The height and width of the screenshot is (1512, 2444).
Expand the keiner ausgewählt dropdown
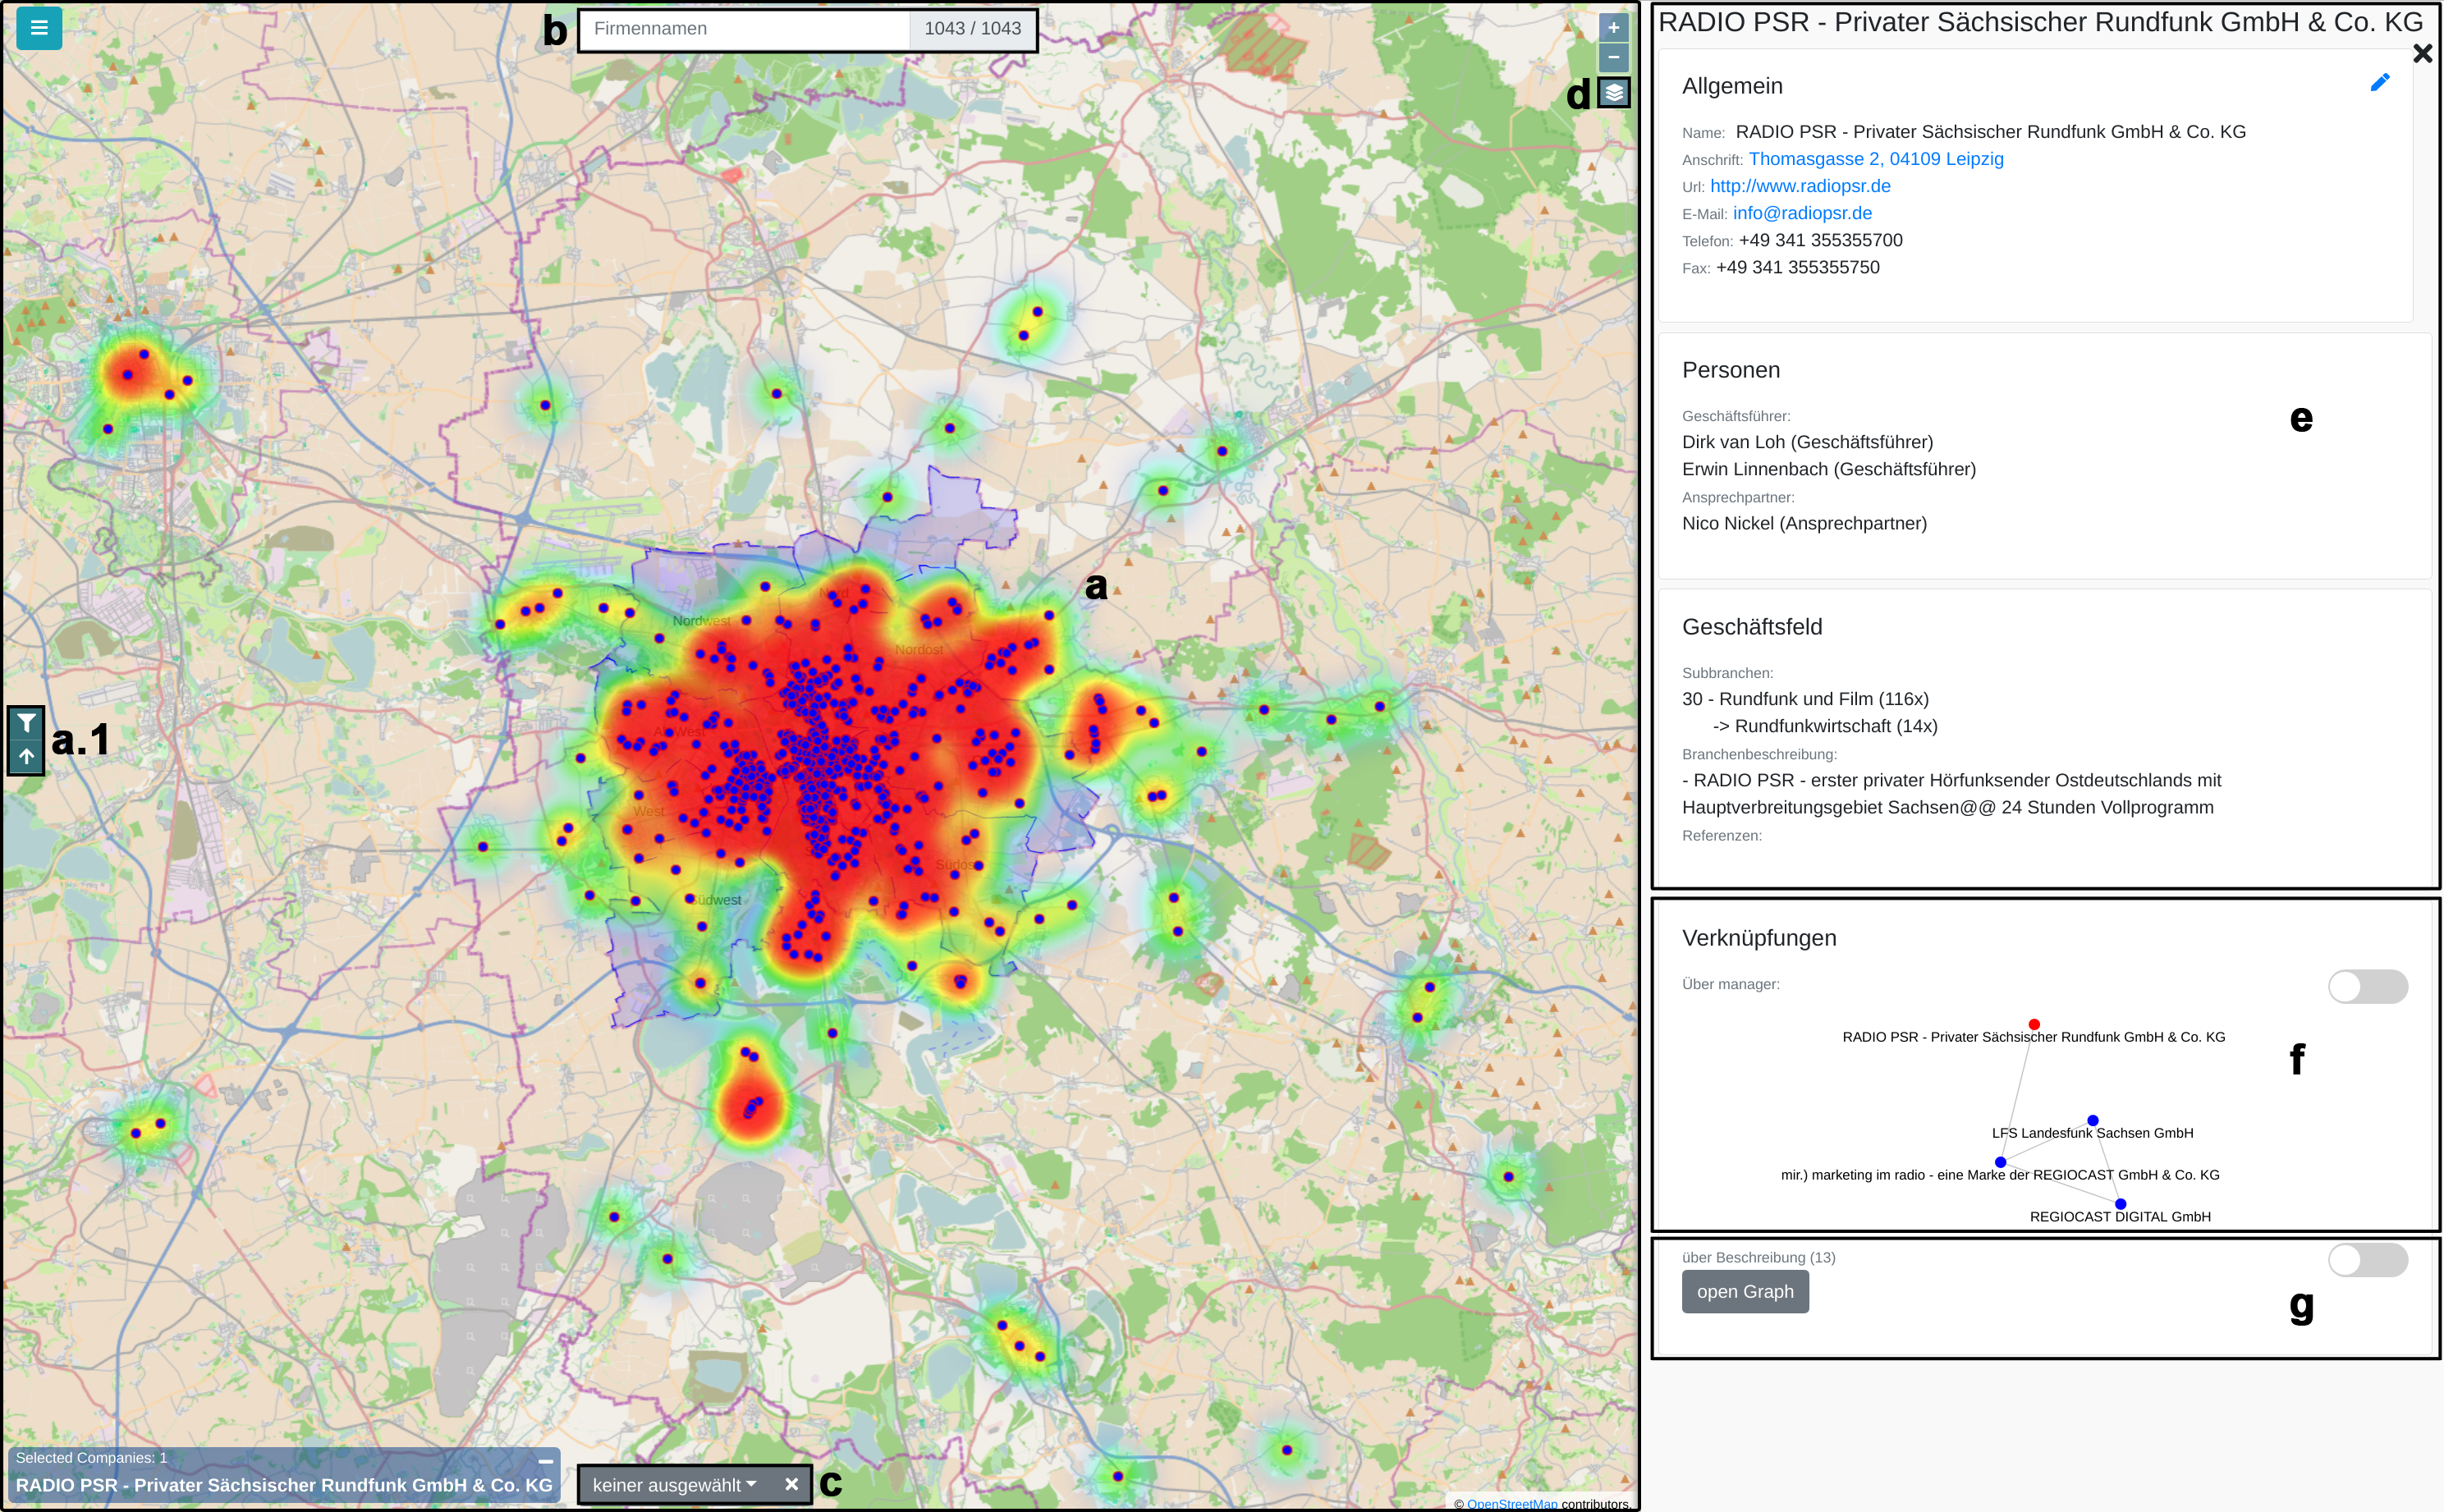pos(674,1485)
